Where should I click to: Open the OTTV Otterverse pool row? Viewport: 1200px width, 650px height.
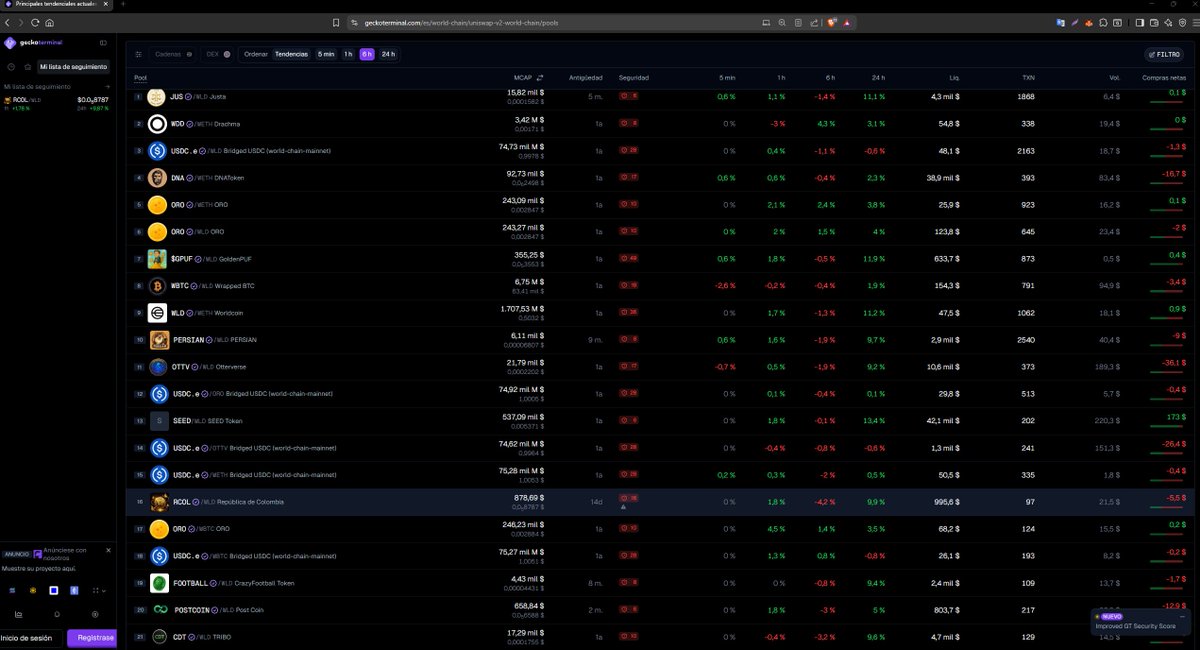click(x=662, y=367)
